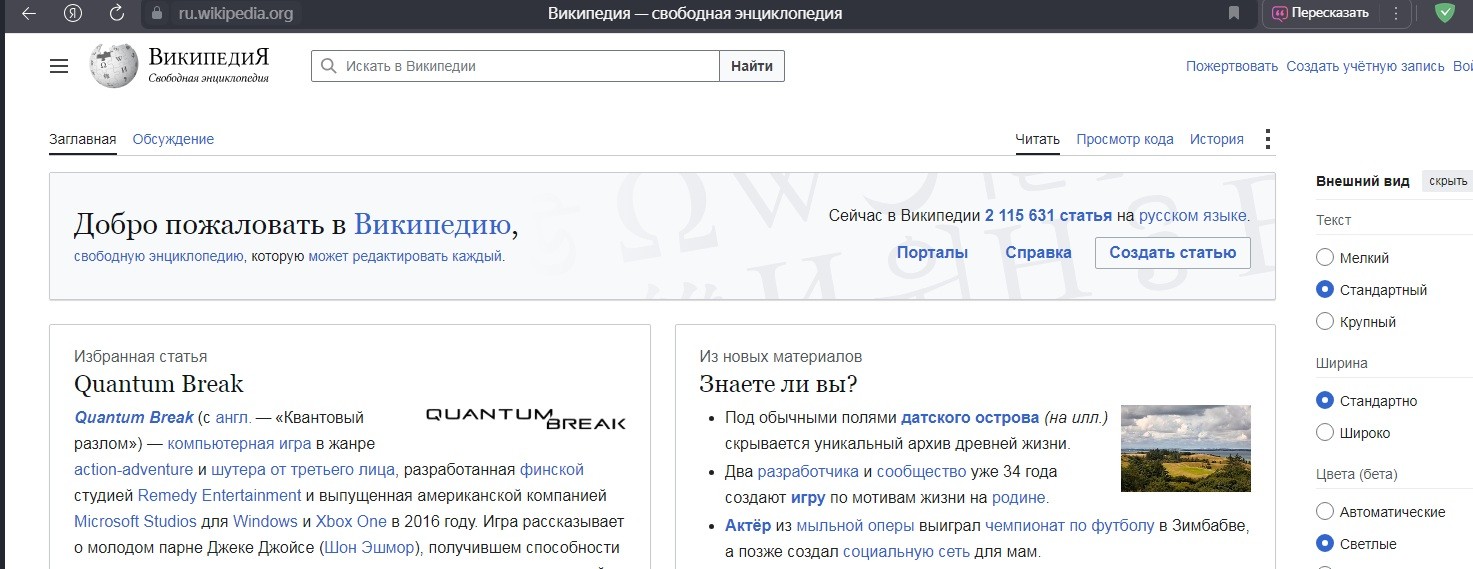Open the англ. language link
1473x569 pixels.
[234, 417]
